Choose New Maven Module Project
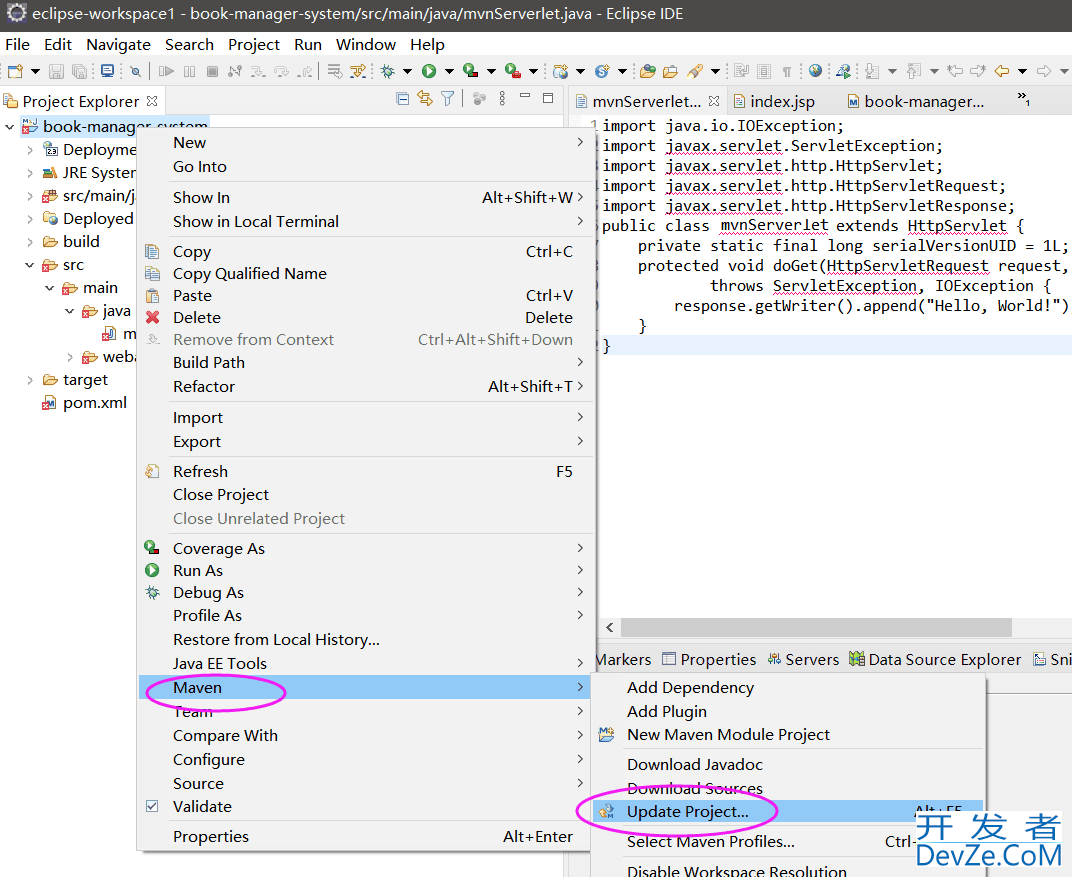 (x=788, y=735)
